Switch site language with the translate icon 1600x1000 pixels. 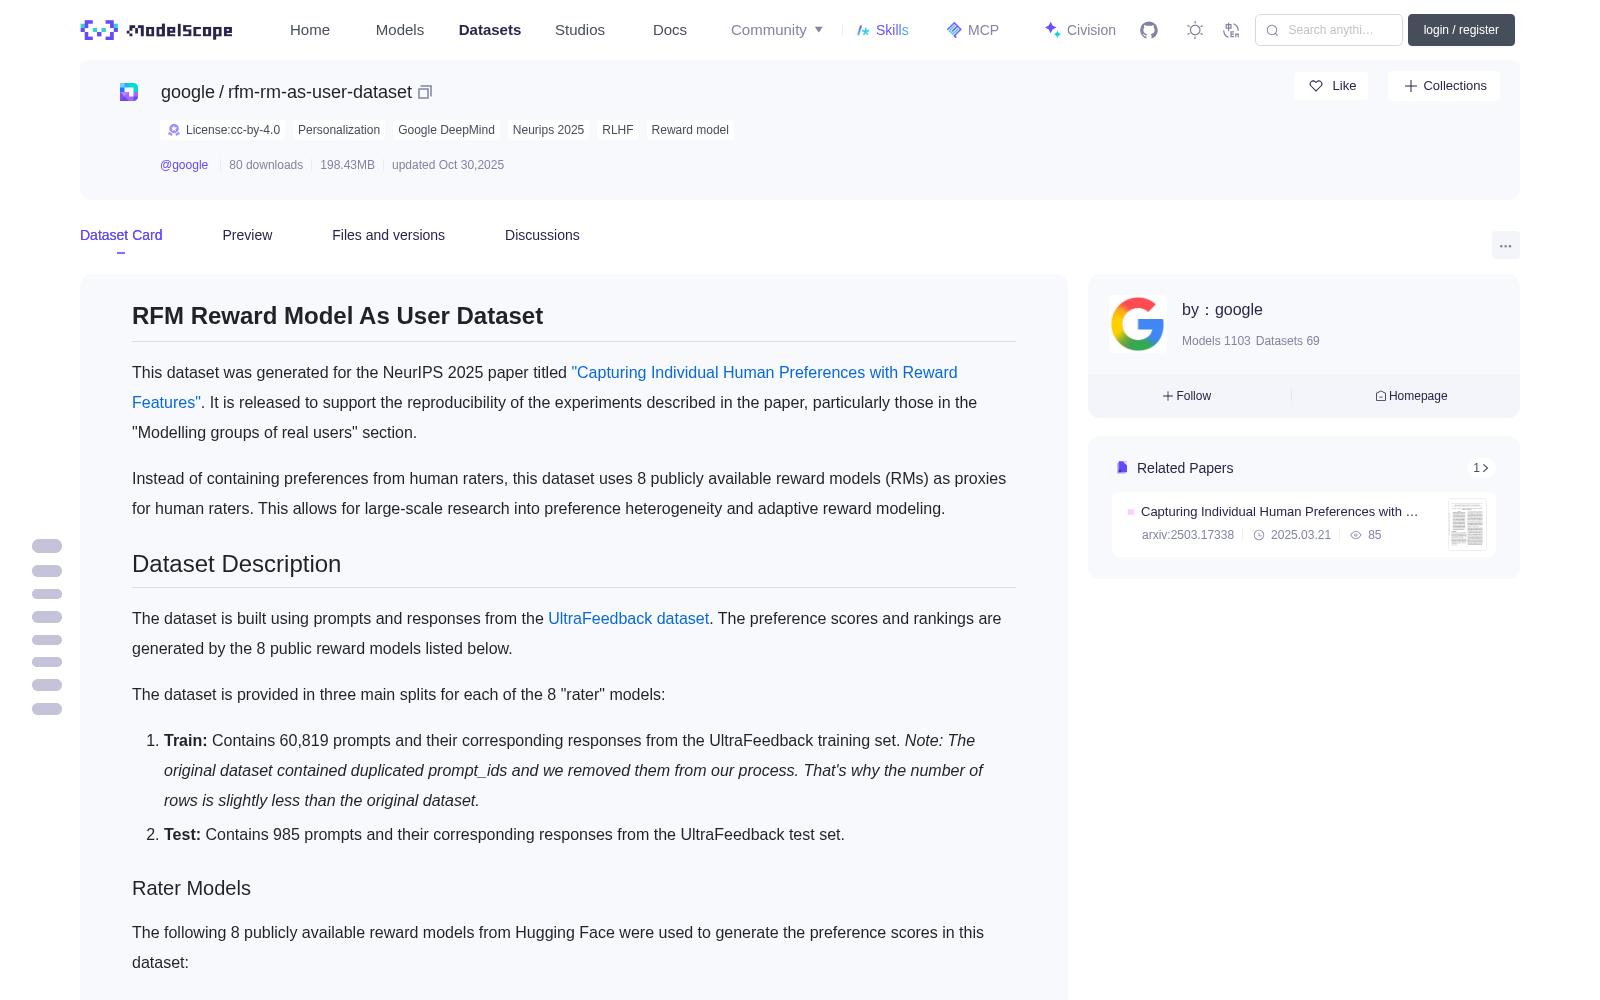pyautogui.click(x=1231, y=30)
